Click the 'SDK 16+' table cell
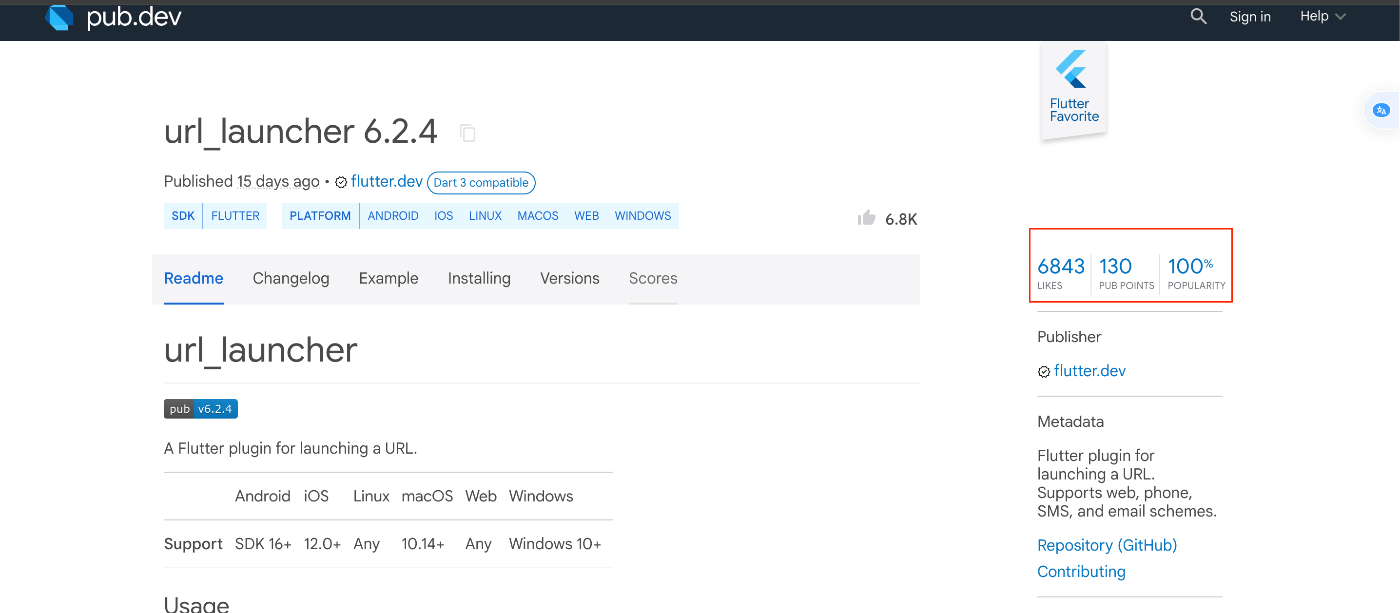 point(263,544)
